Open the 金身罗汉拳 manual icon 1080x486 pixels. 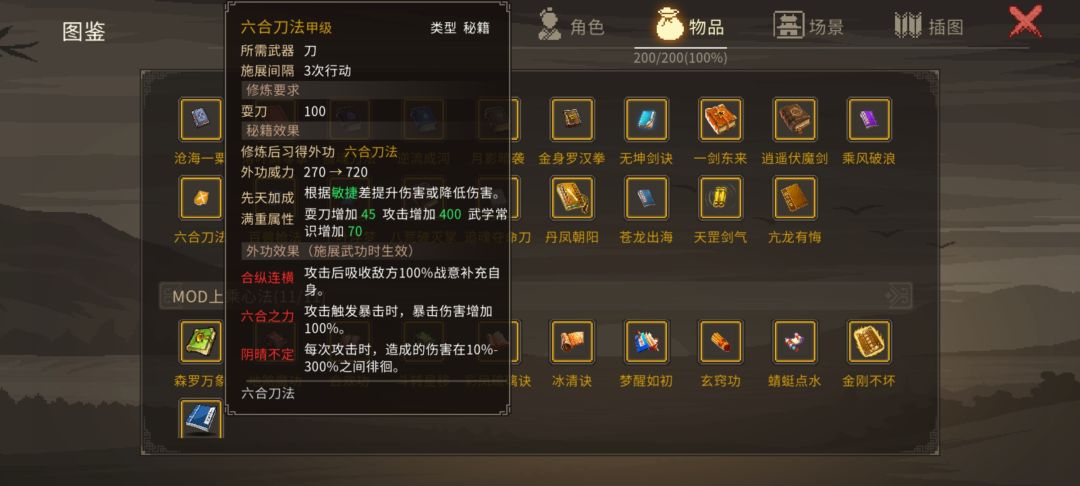coord(572,120)
